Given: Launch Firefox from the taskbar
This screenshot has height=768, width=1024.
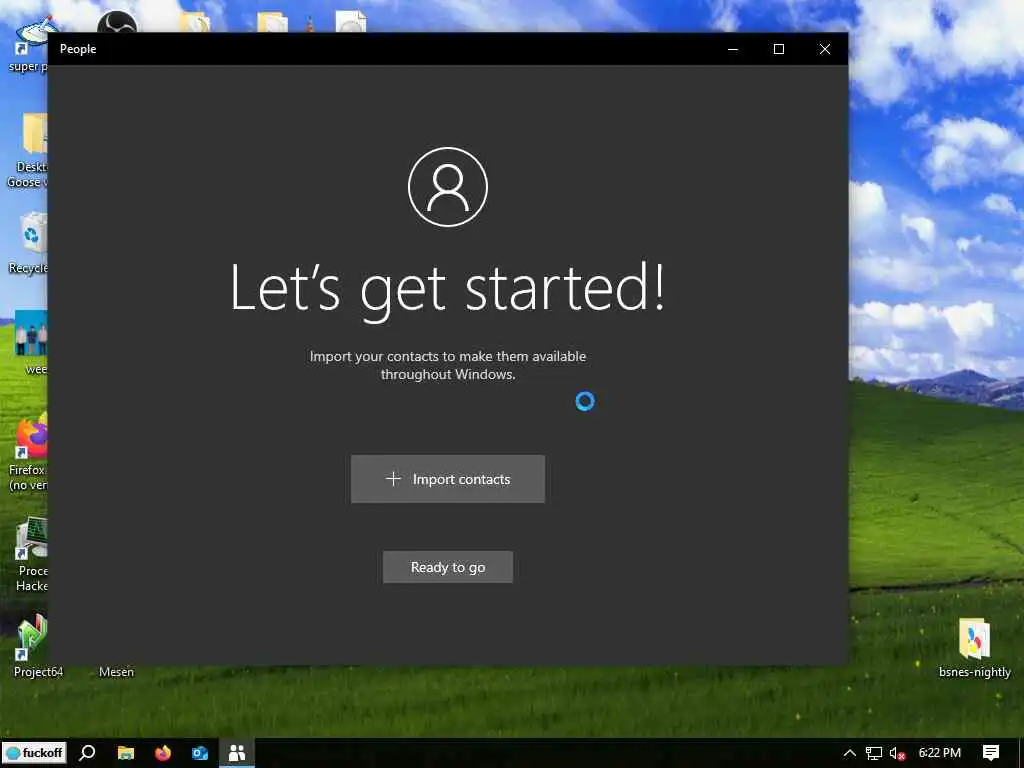Looking at the screenshot, I should click(x=163, y=753).
